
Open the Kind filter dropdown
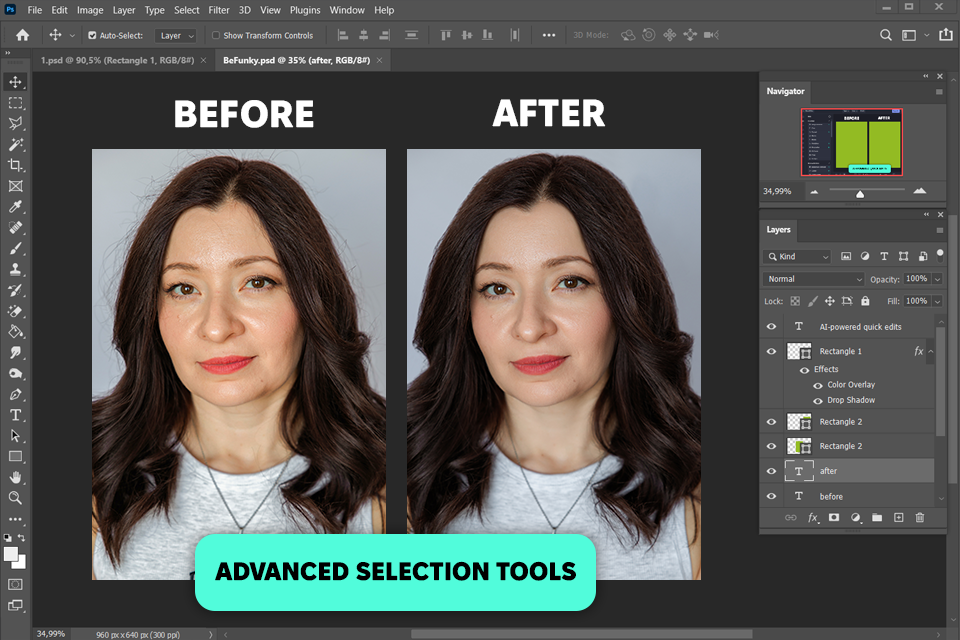coord(798,257)
